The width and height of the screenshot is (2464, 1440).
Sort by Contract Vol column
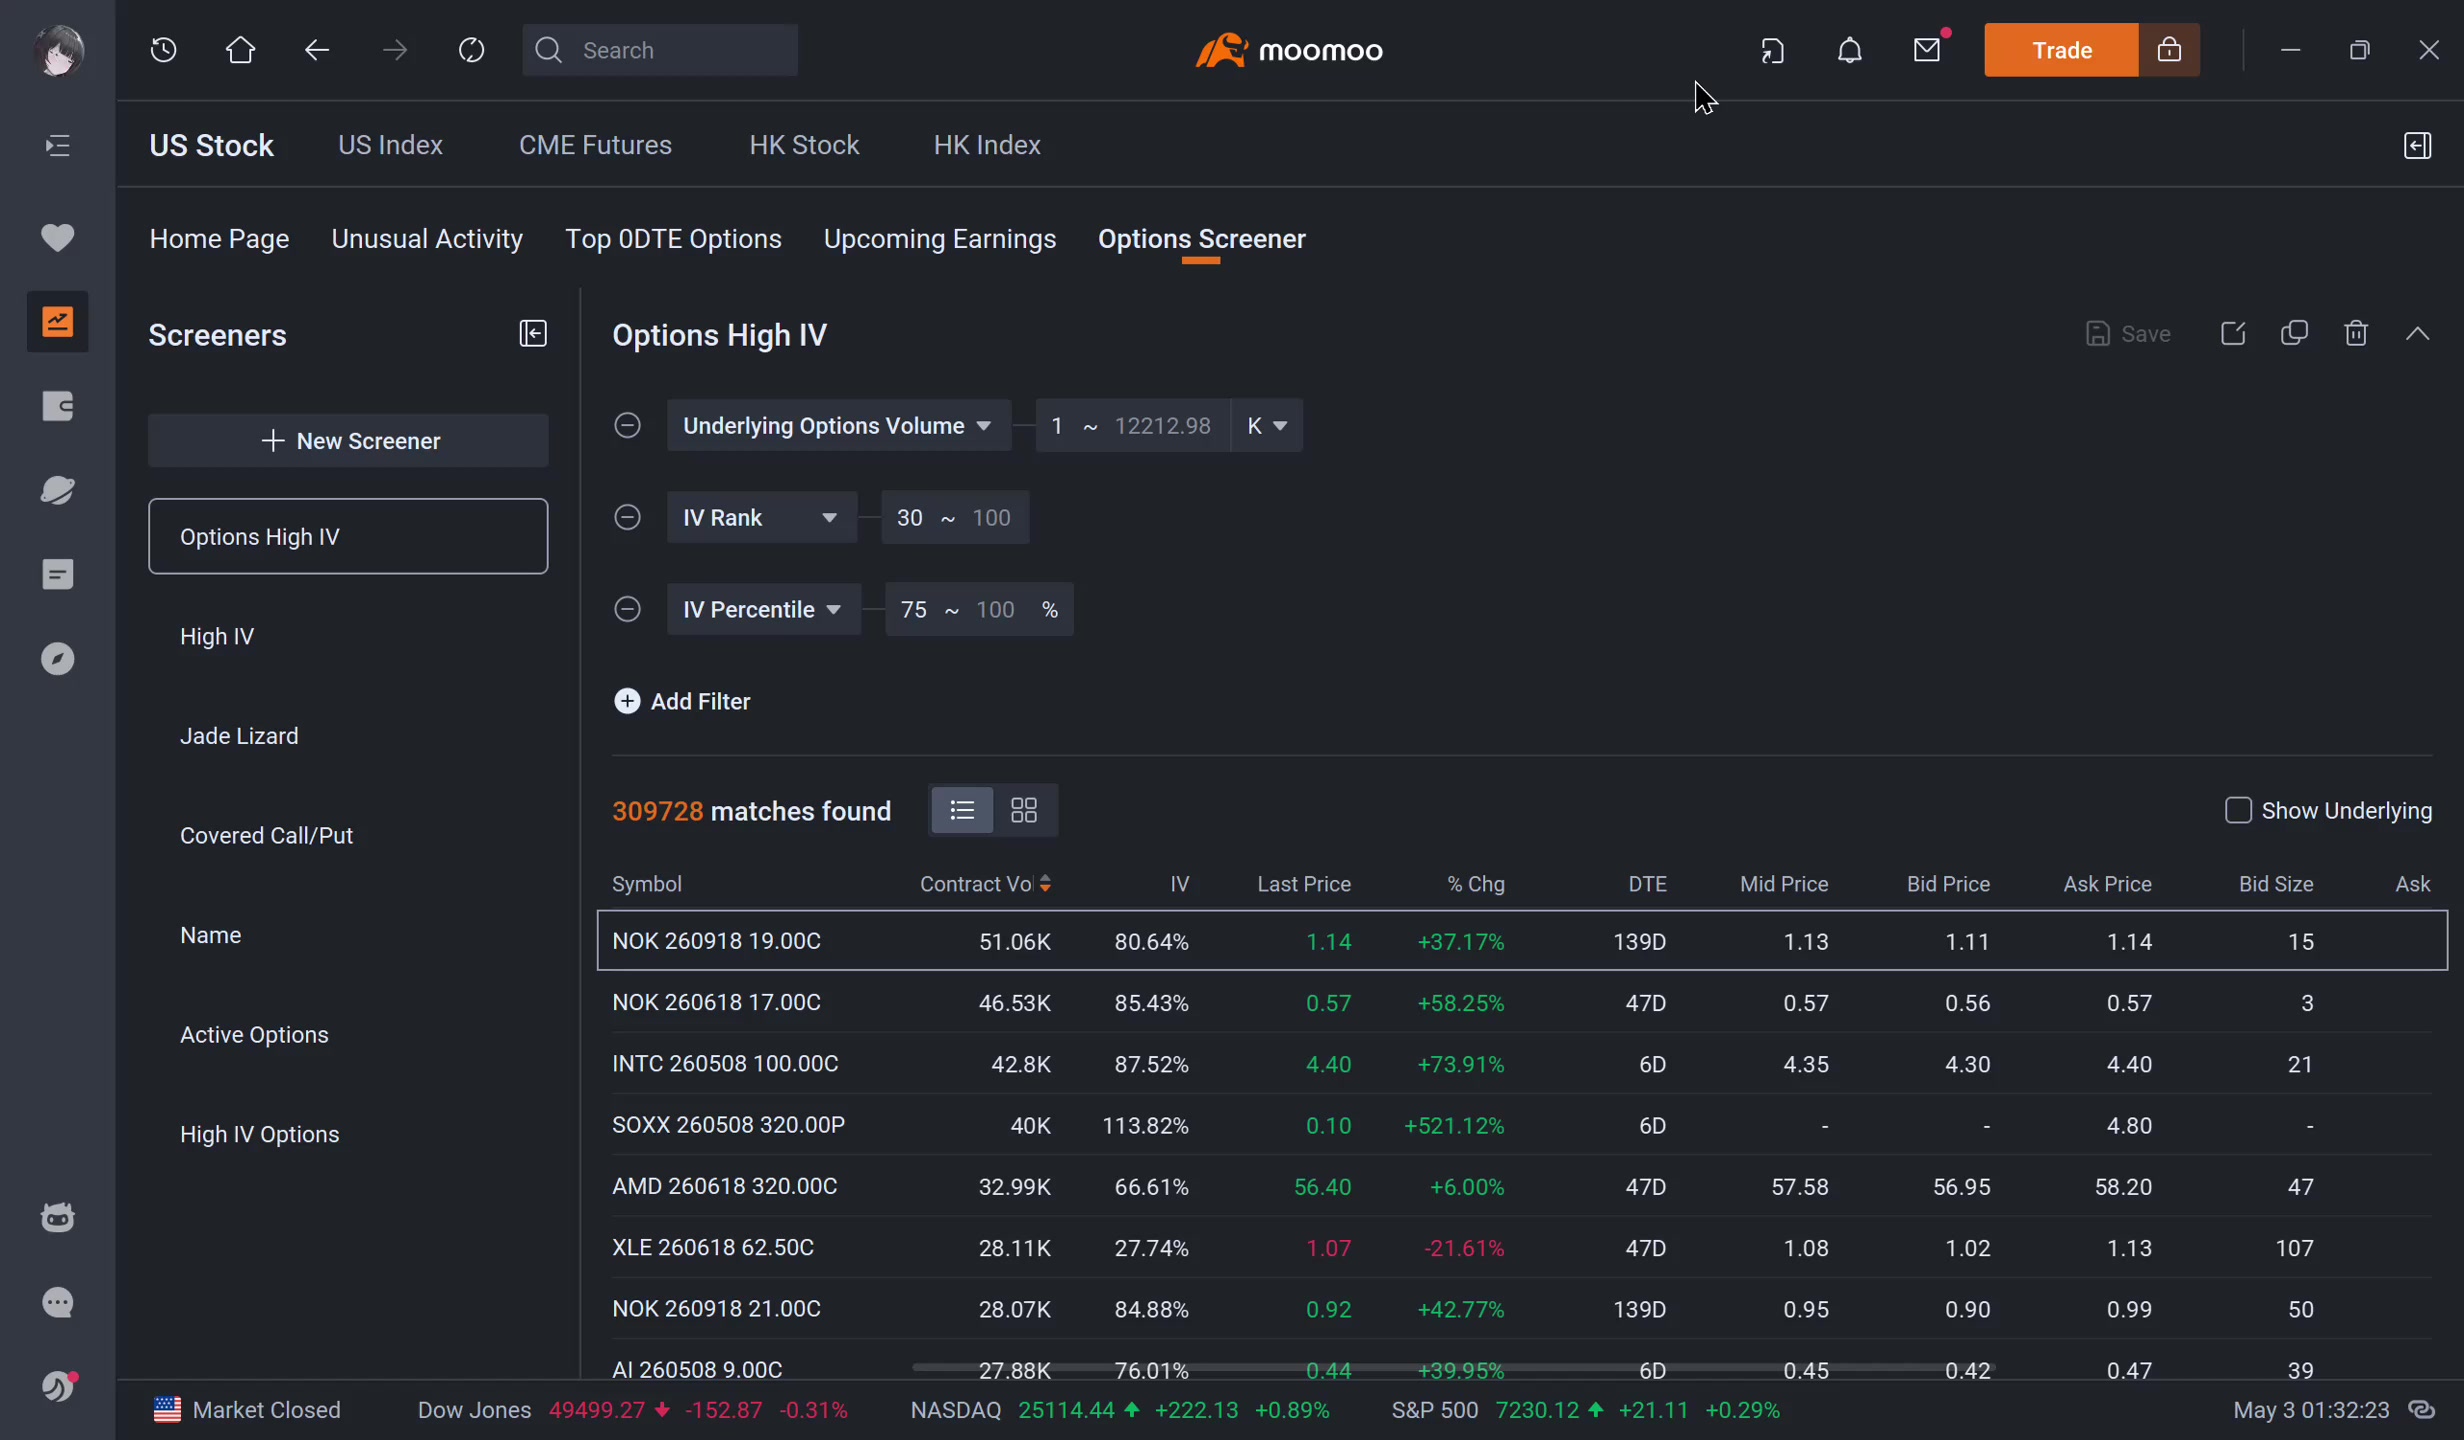click(984, 884)
